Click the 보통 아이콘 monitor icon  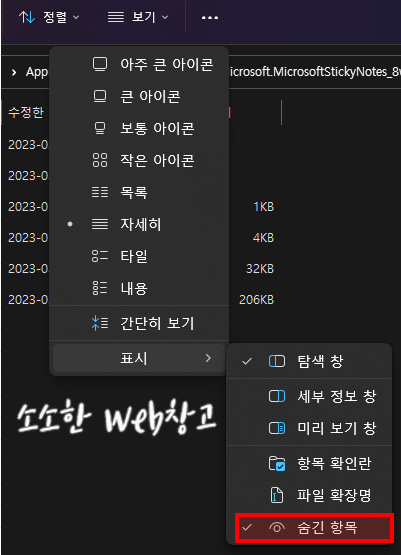pos(100,128)
